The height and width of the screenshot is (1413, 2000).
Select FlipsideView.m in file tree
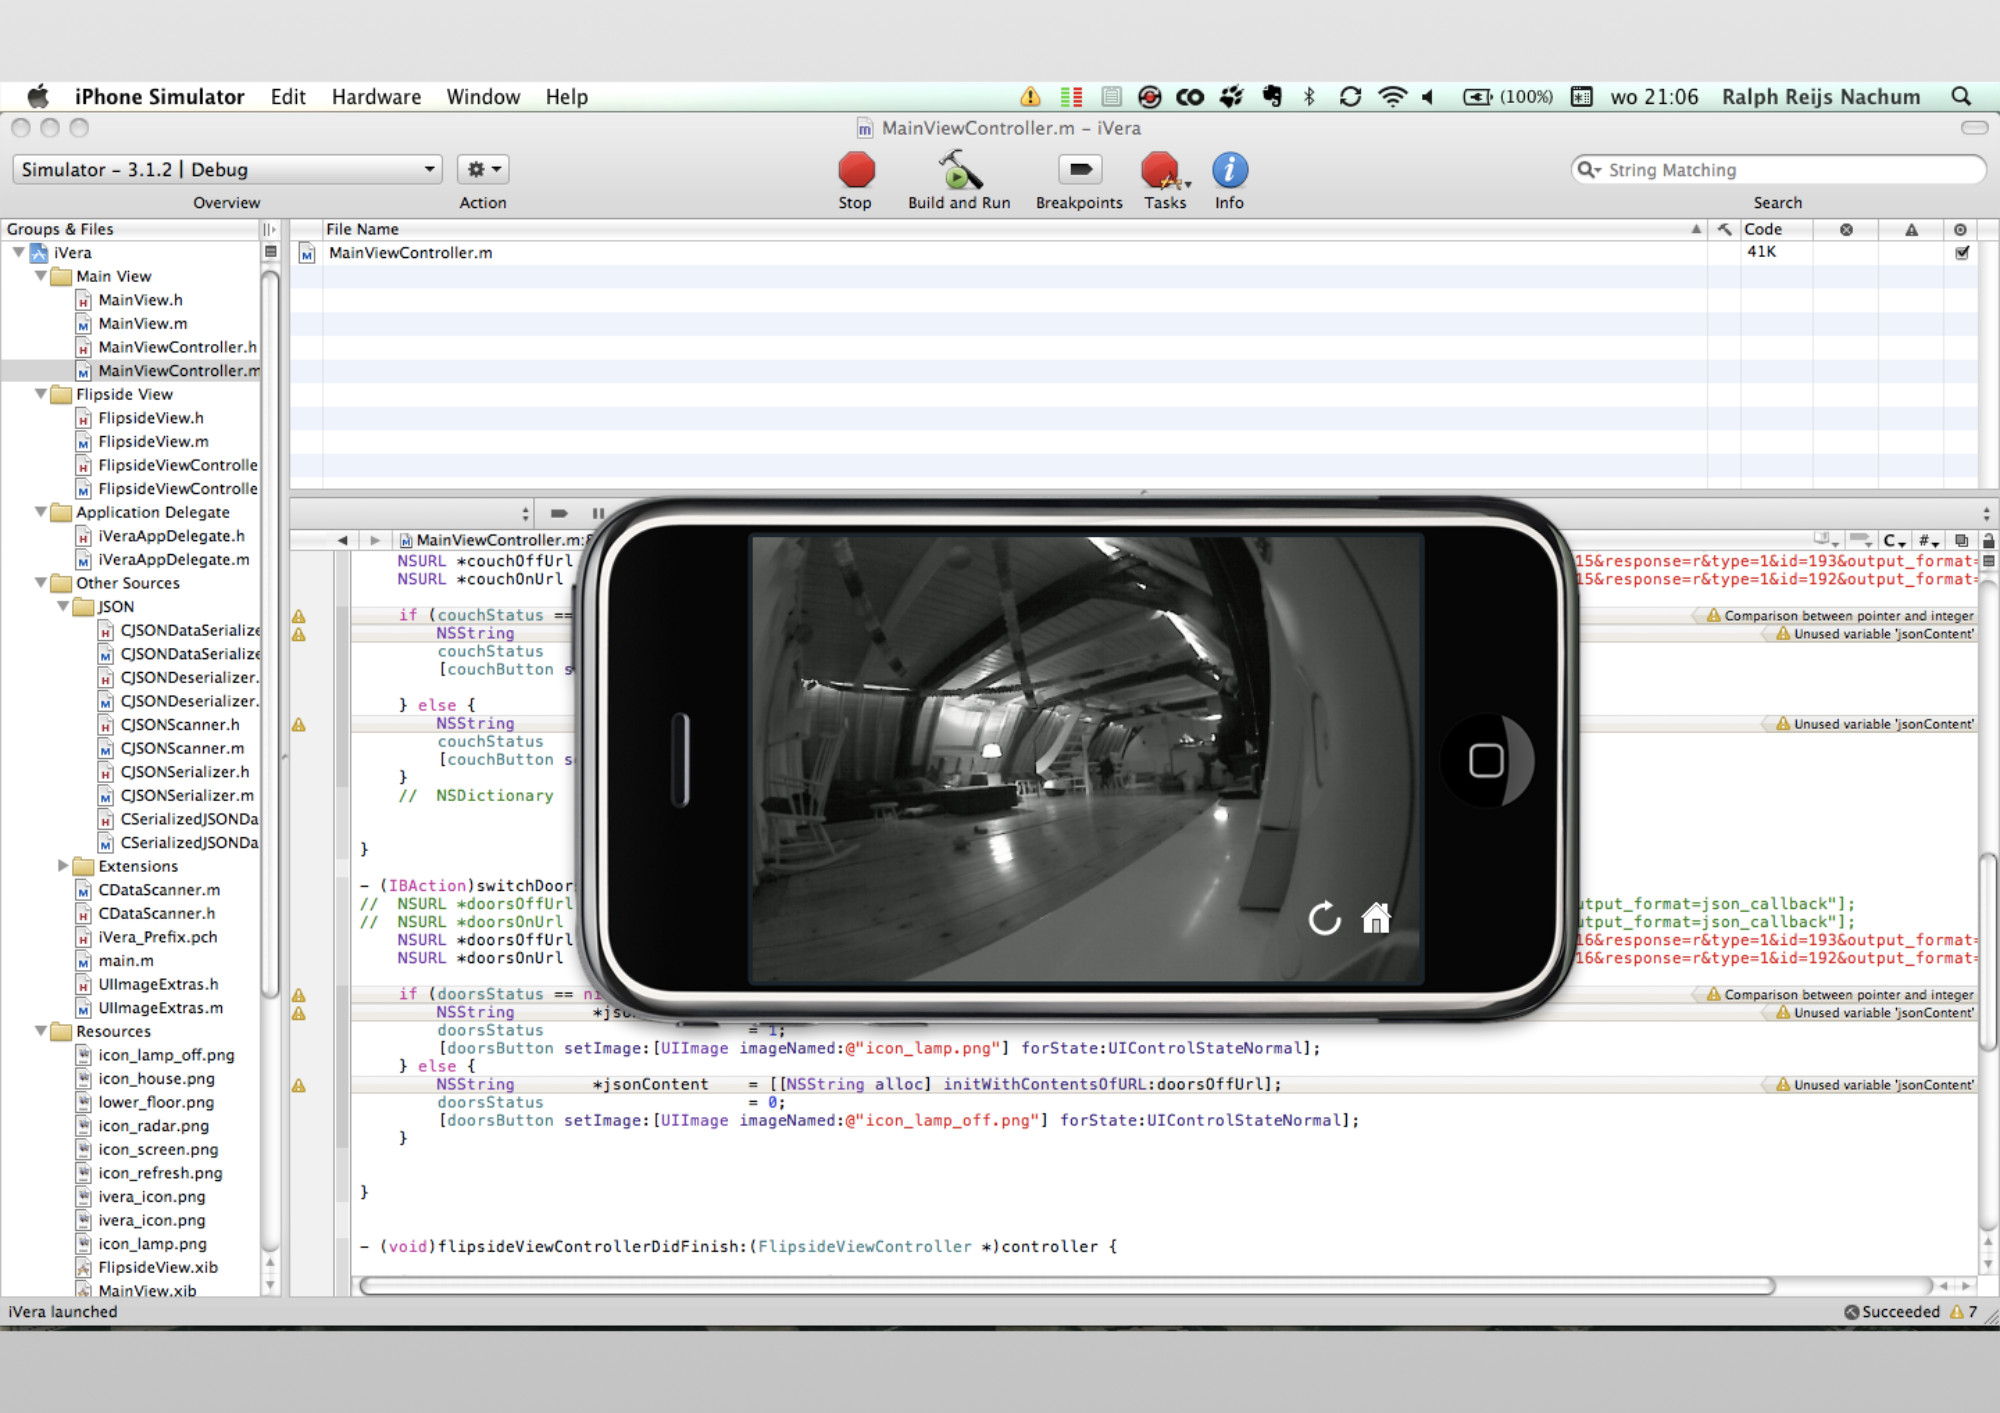(x=153, y=441)
